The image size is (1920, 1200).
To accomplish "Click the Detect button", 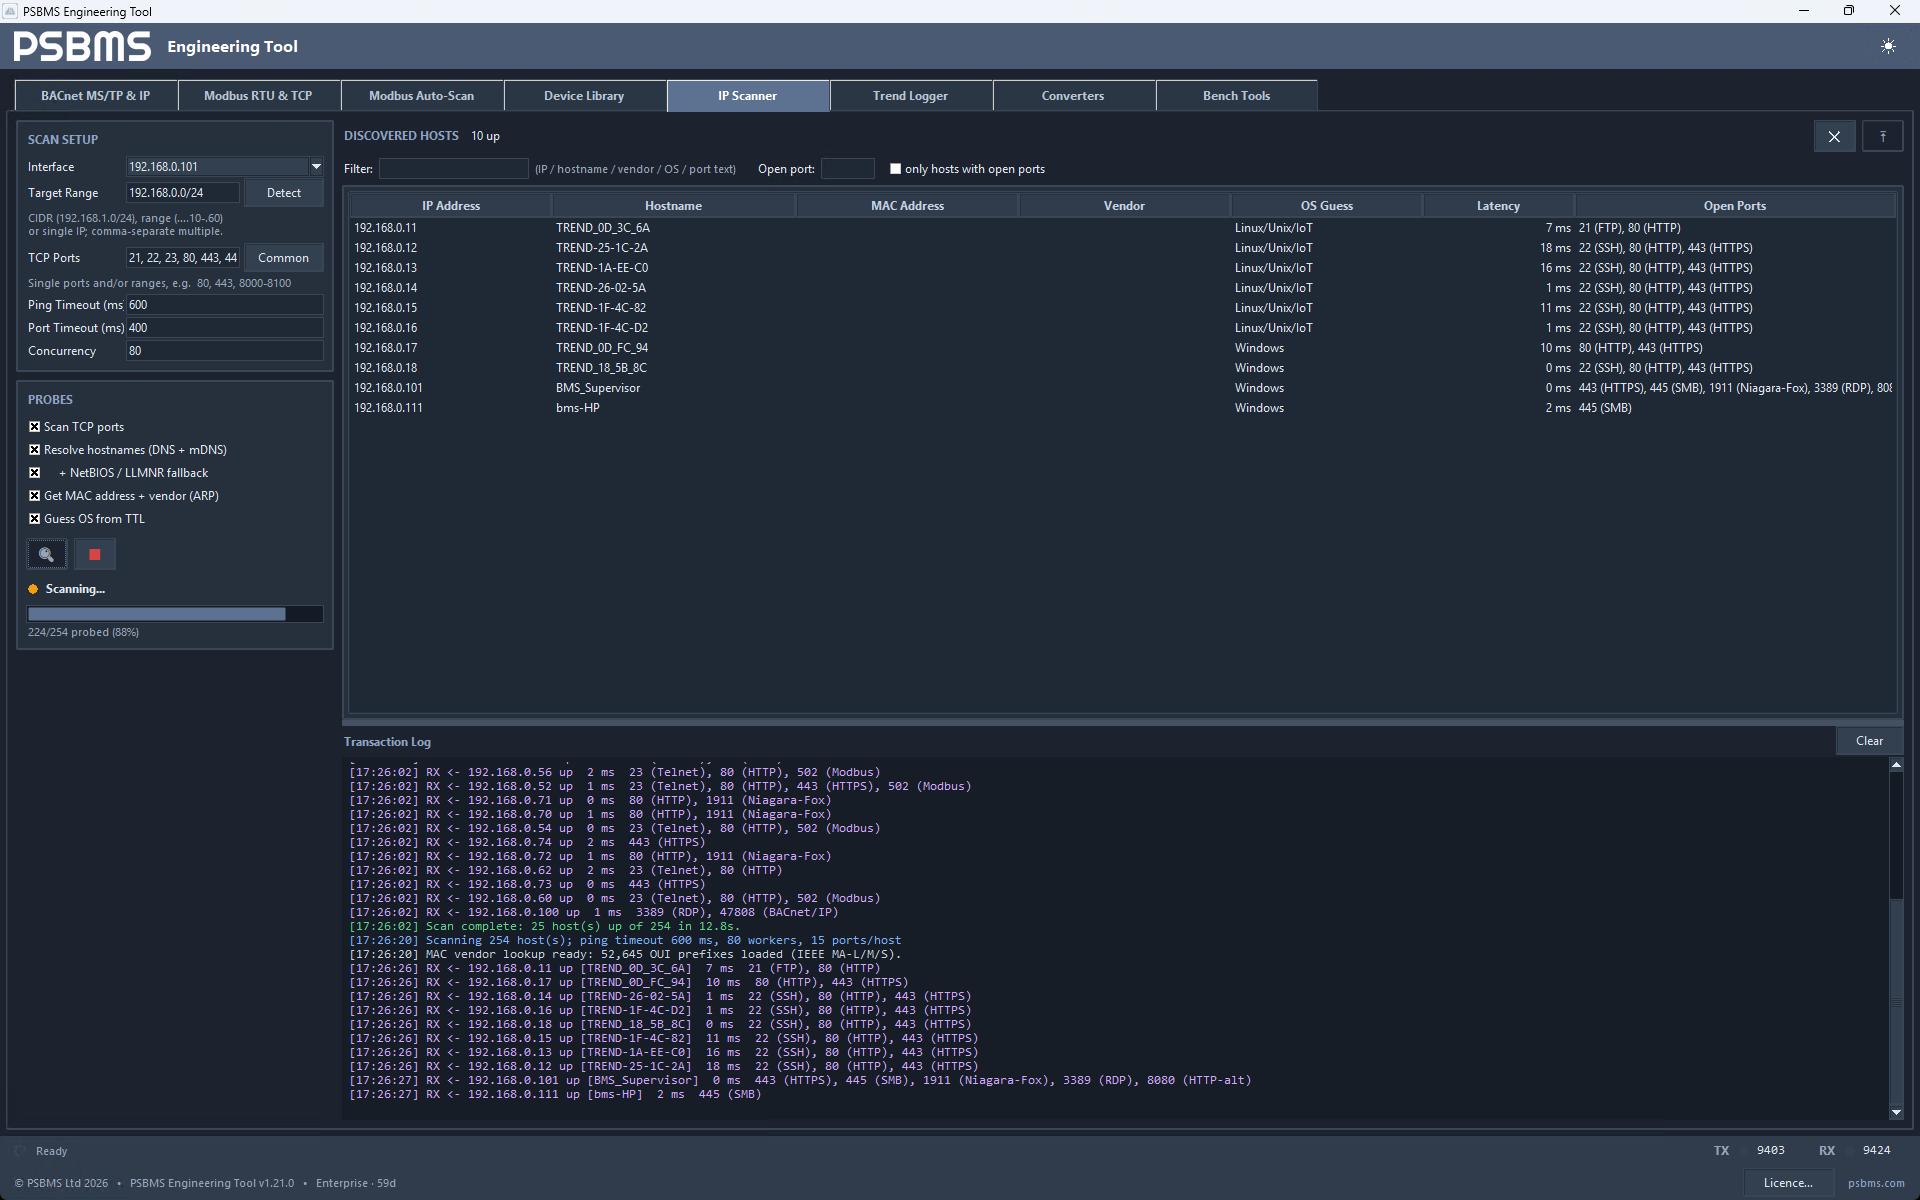I will 284,193.
